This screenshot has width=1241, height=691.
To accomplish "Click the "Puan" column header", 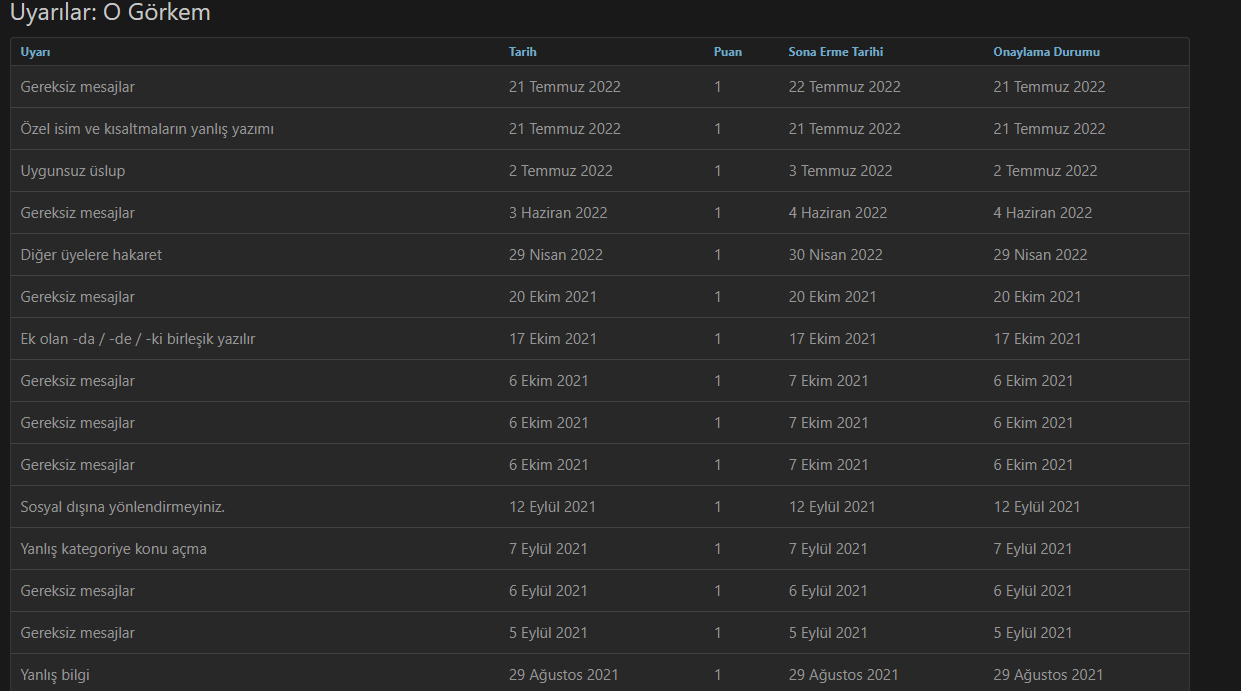I will pyautogui.click(x=727, y=52).
